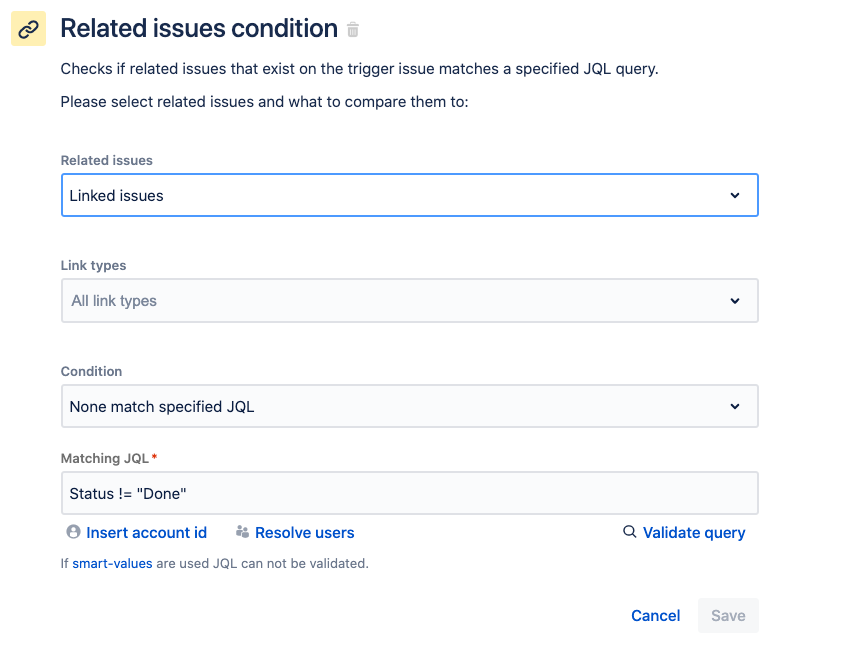Image resolution: width=842 pixels, height=647 pixels.
Task: Focus the Matching JQL text field
Action: click(409, 493)
